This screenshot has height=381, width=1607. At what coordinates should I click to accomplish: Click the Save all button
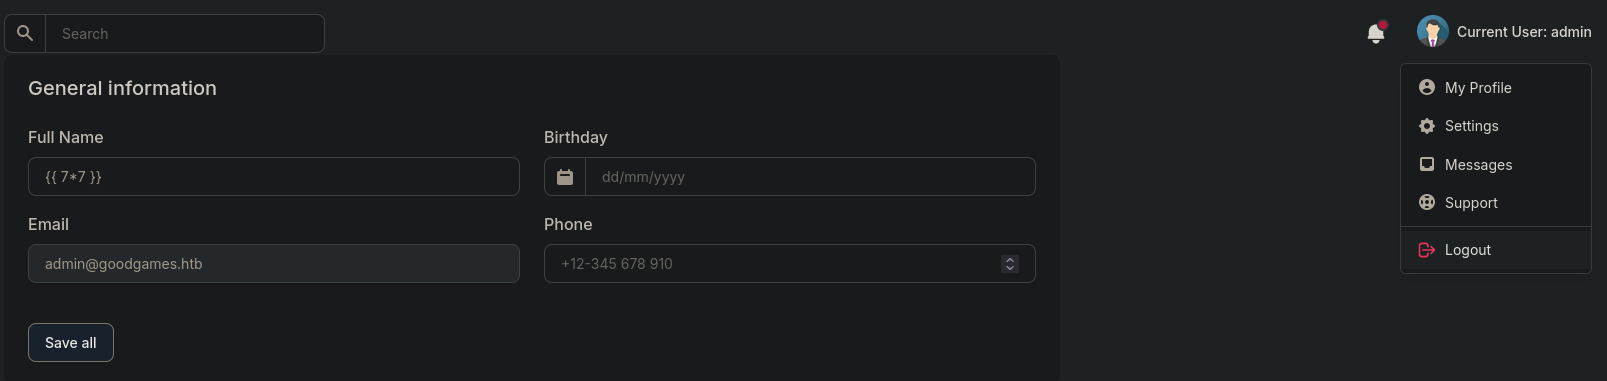click(71, 342)
